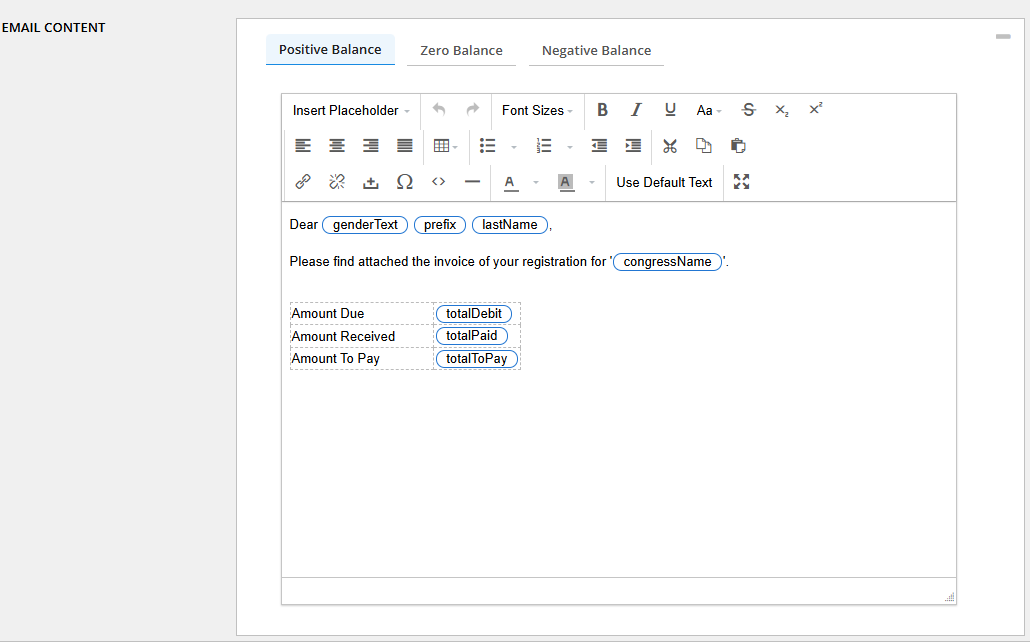Toggle bold formatting in the editor

(x=602, y=110)
